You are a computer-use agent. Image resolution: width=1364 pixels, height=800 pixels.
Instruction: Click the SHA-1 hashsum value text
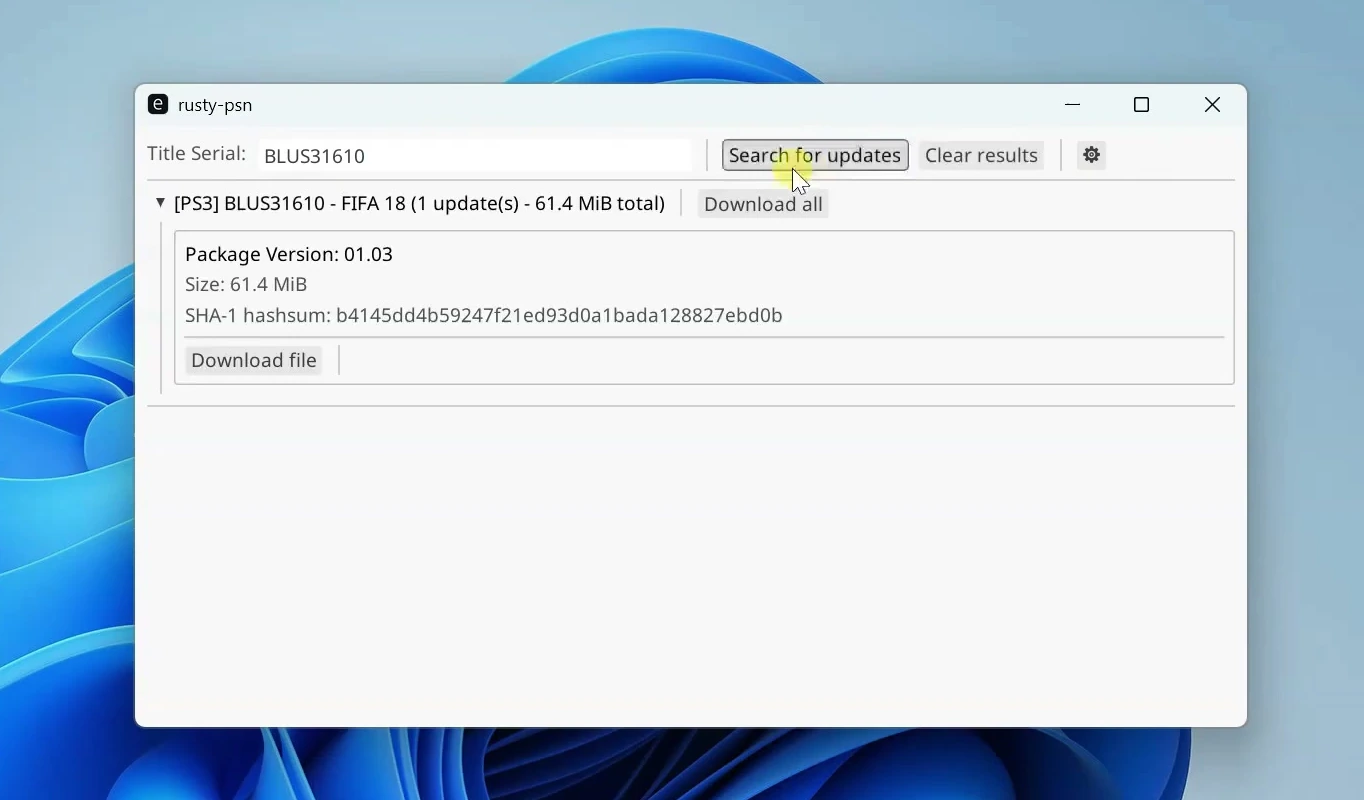[x=559, y=315]
